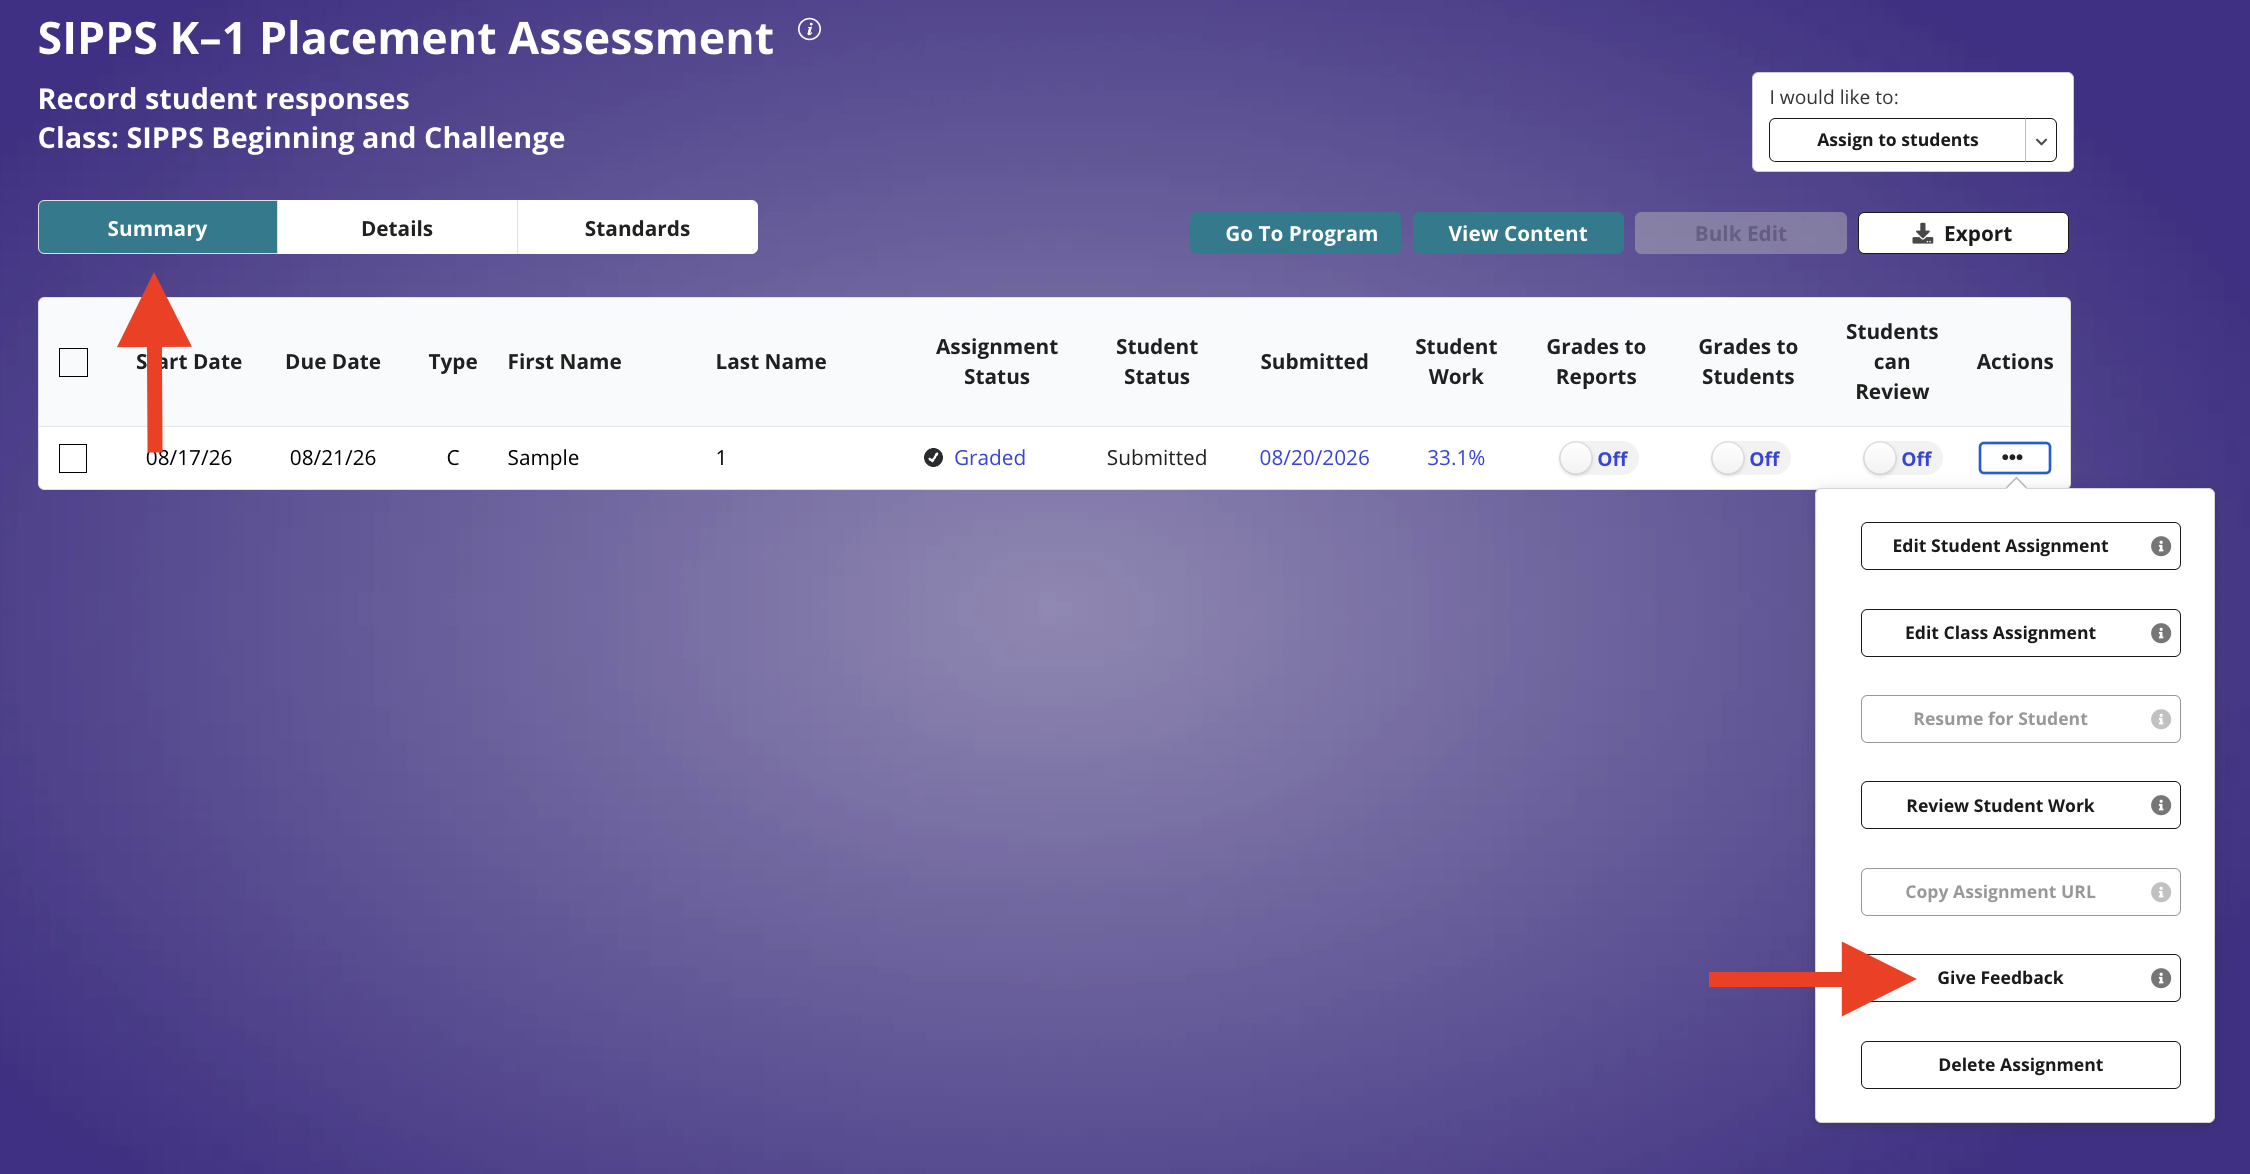
Task: Click the First Name column header
Action: (564, 362)
